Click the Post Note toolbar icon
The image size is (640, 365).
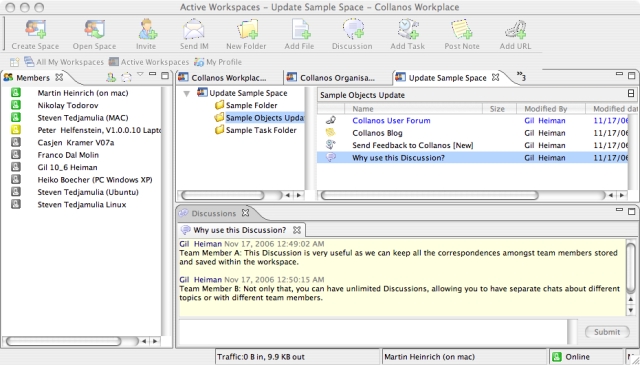(462, 29)
